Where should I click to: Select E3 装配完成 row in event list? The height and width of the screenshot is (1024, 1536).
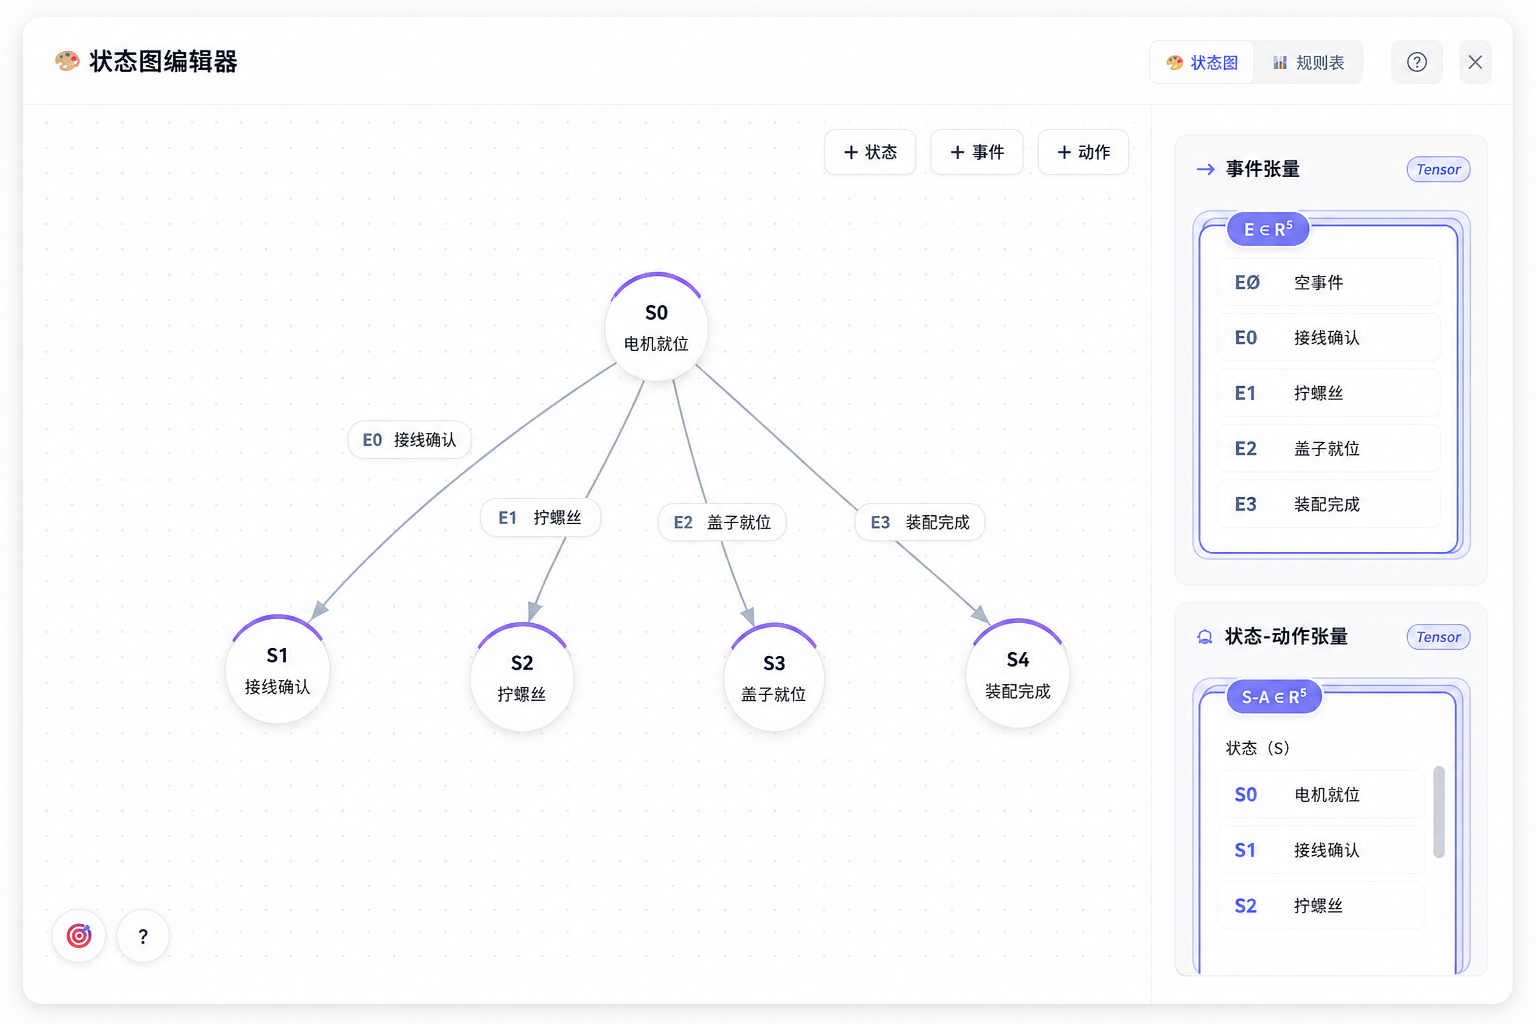point(1329,504)
